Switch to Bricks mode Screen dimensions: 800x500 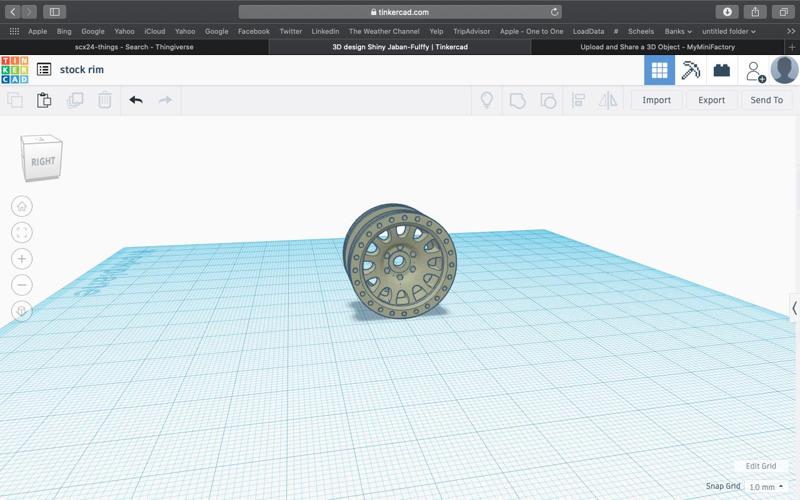tap(721, 70)
